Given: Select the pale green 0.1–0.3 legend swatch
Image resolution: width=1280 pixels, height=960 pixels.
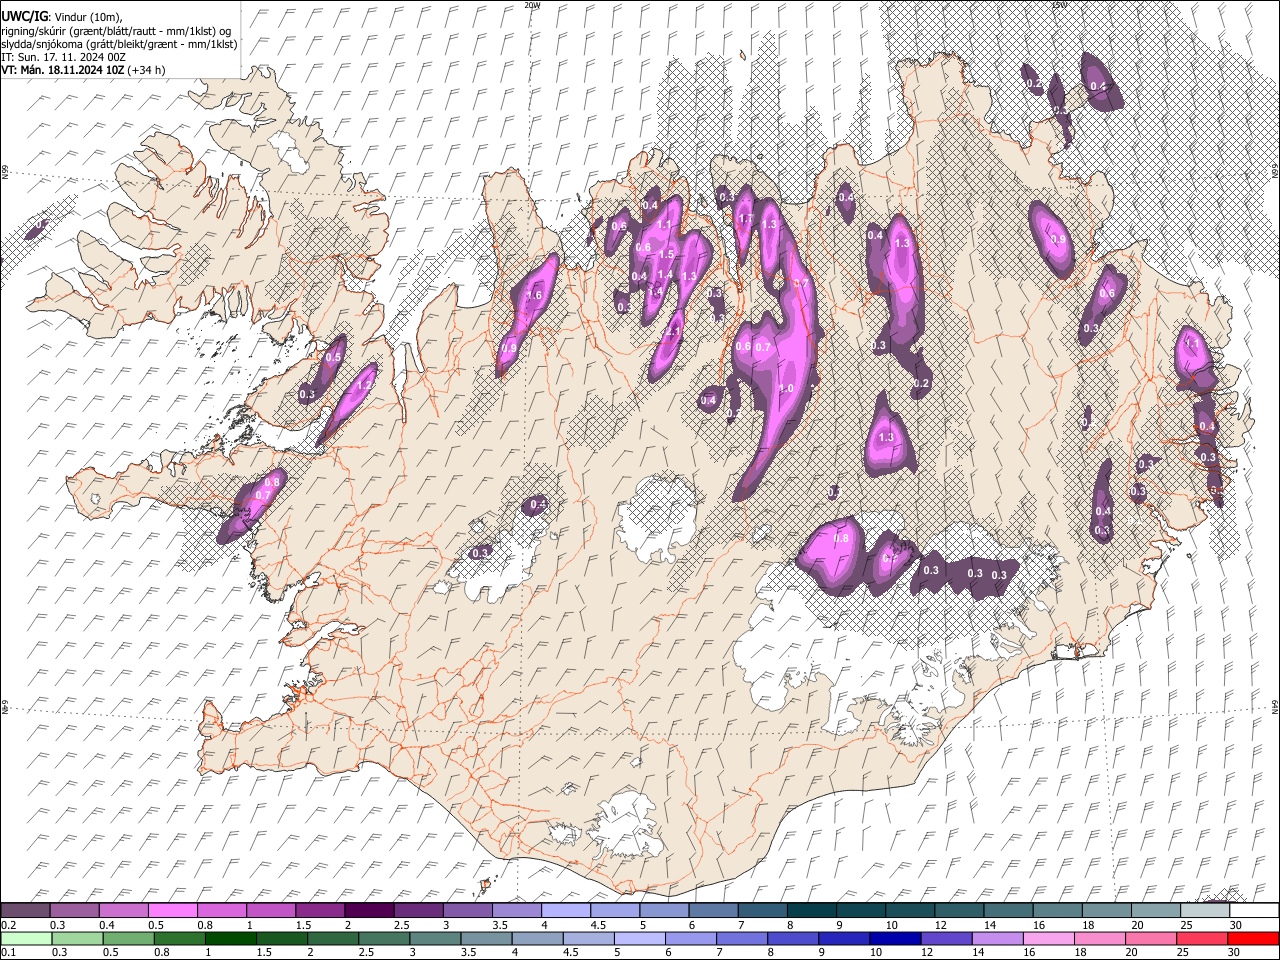Looking at the screenshot, I should (x=25, y=938).
